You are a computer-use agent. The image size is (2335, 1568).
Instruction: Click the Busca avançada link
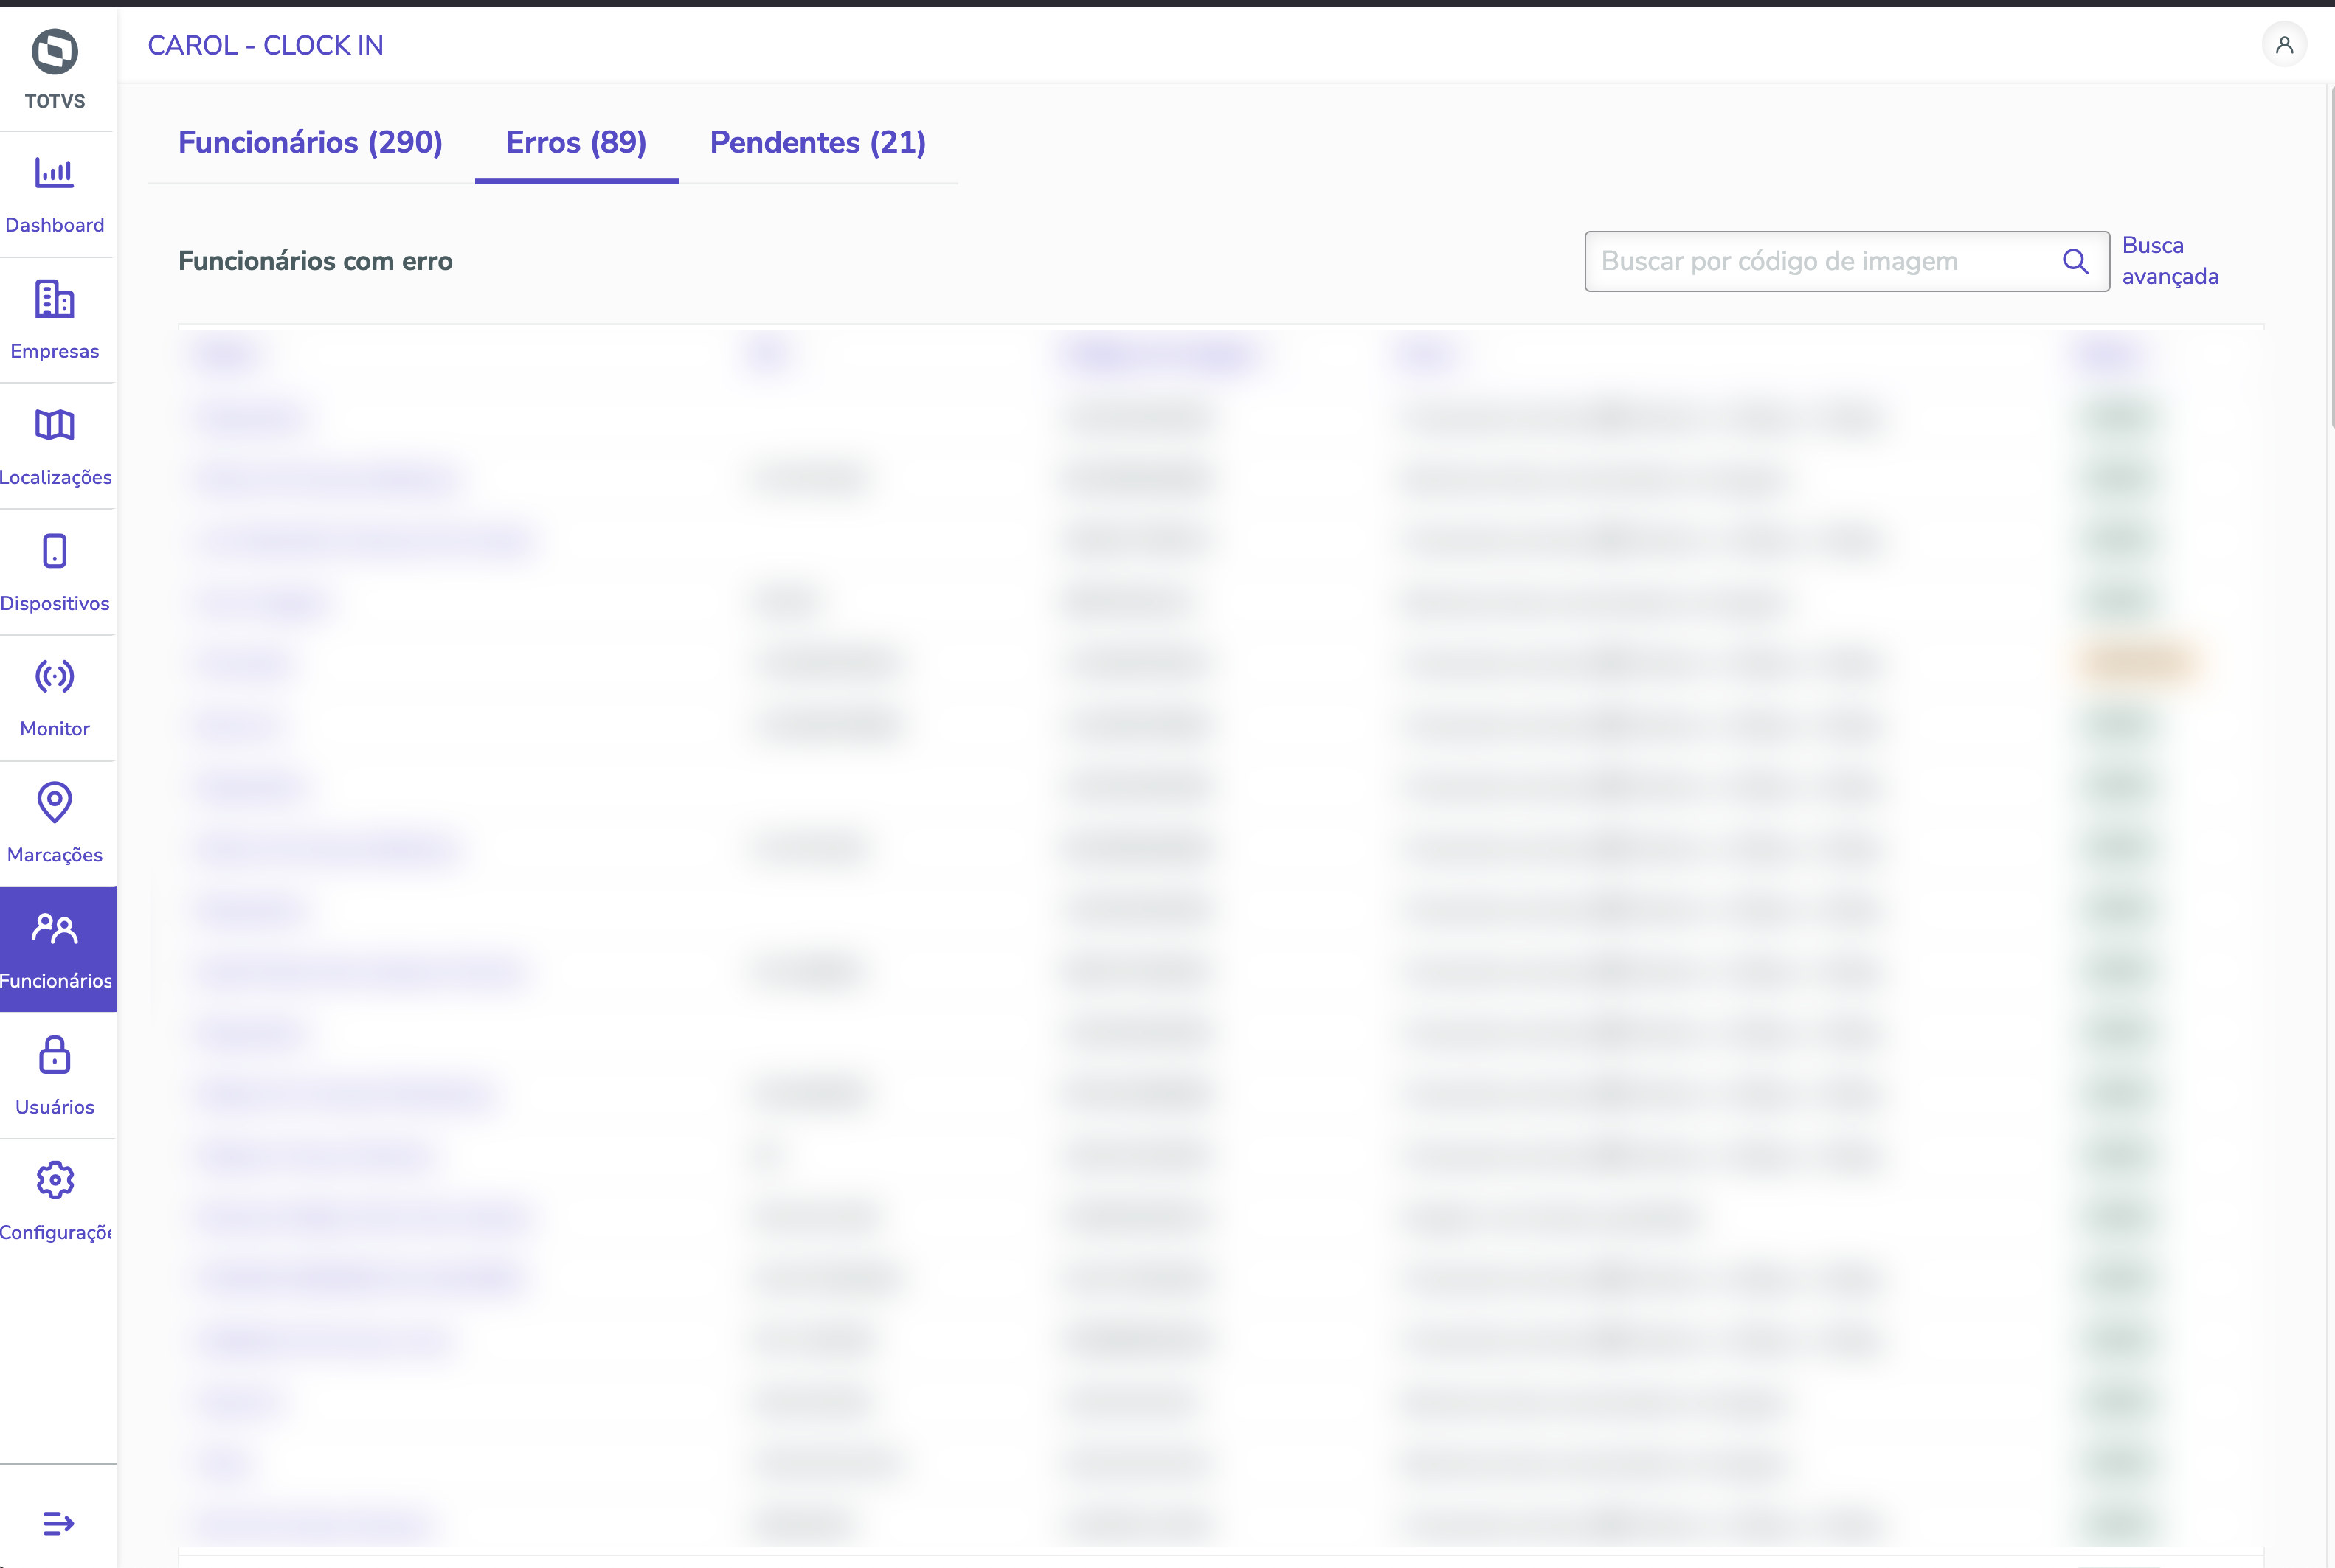(x=2169, y=261)
